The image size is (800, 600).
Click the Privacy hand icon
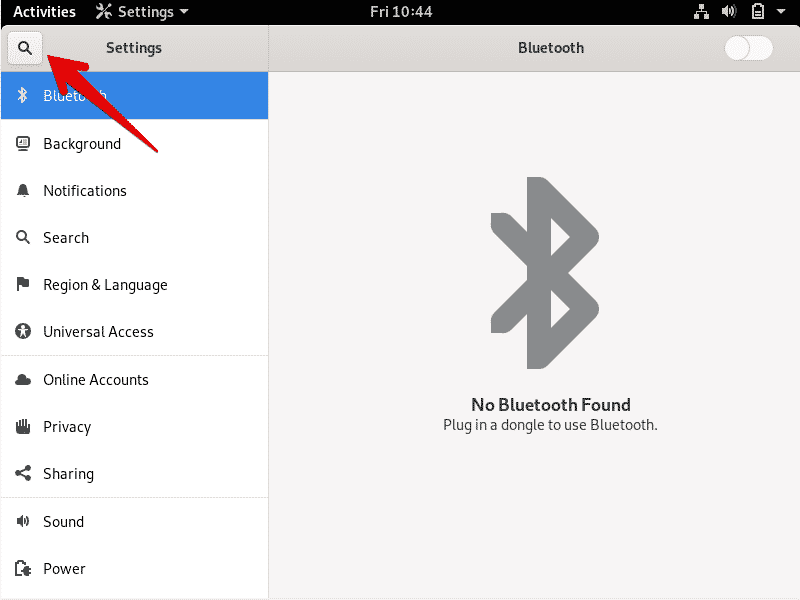pos(23,426)
